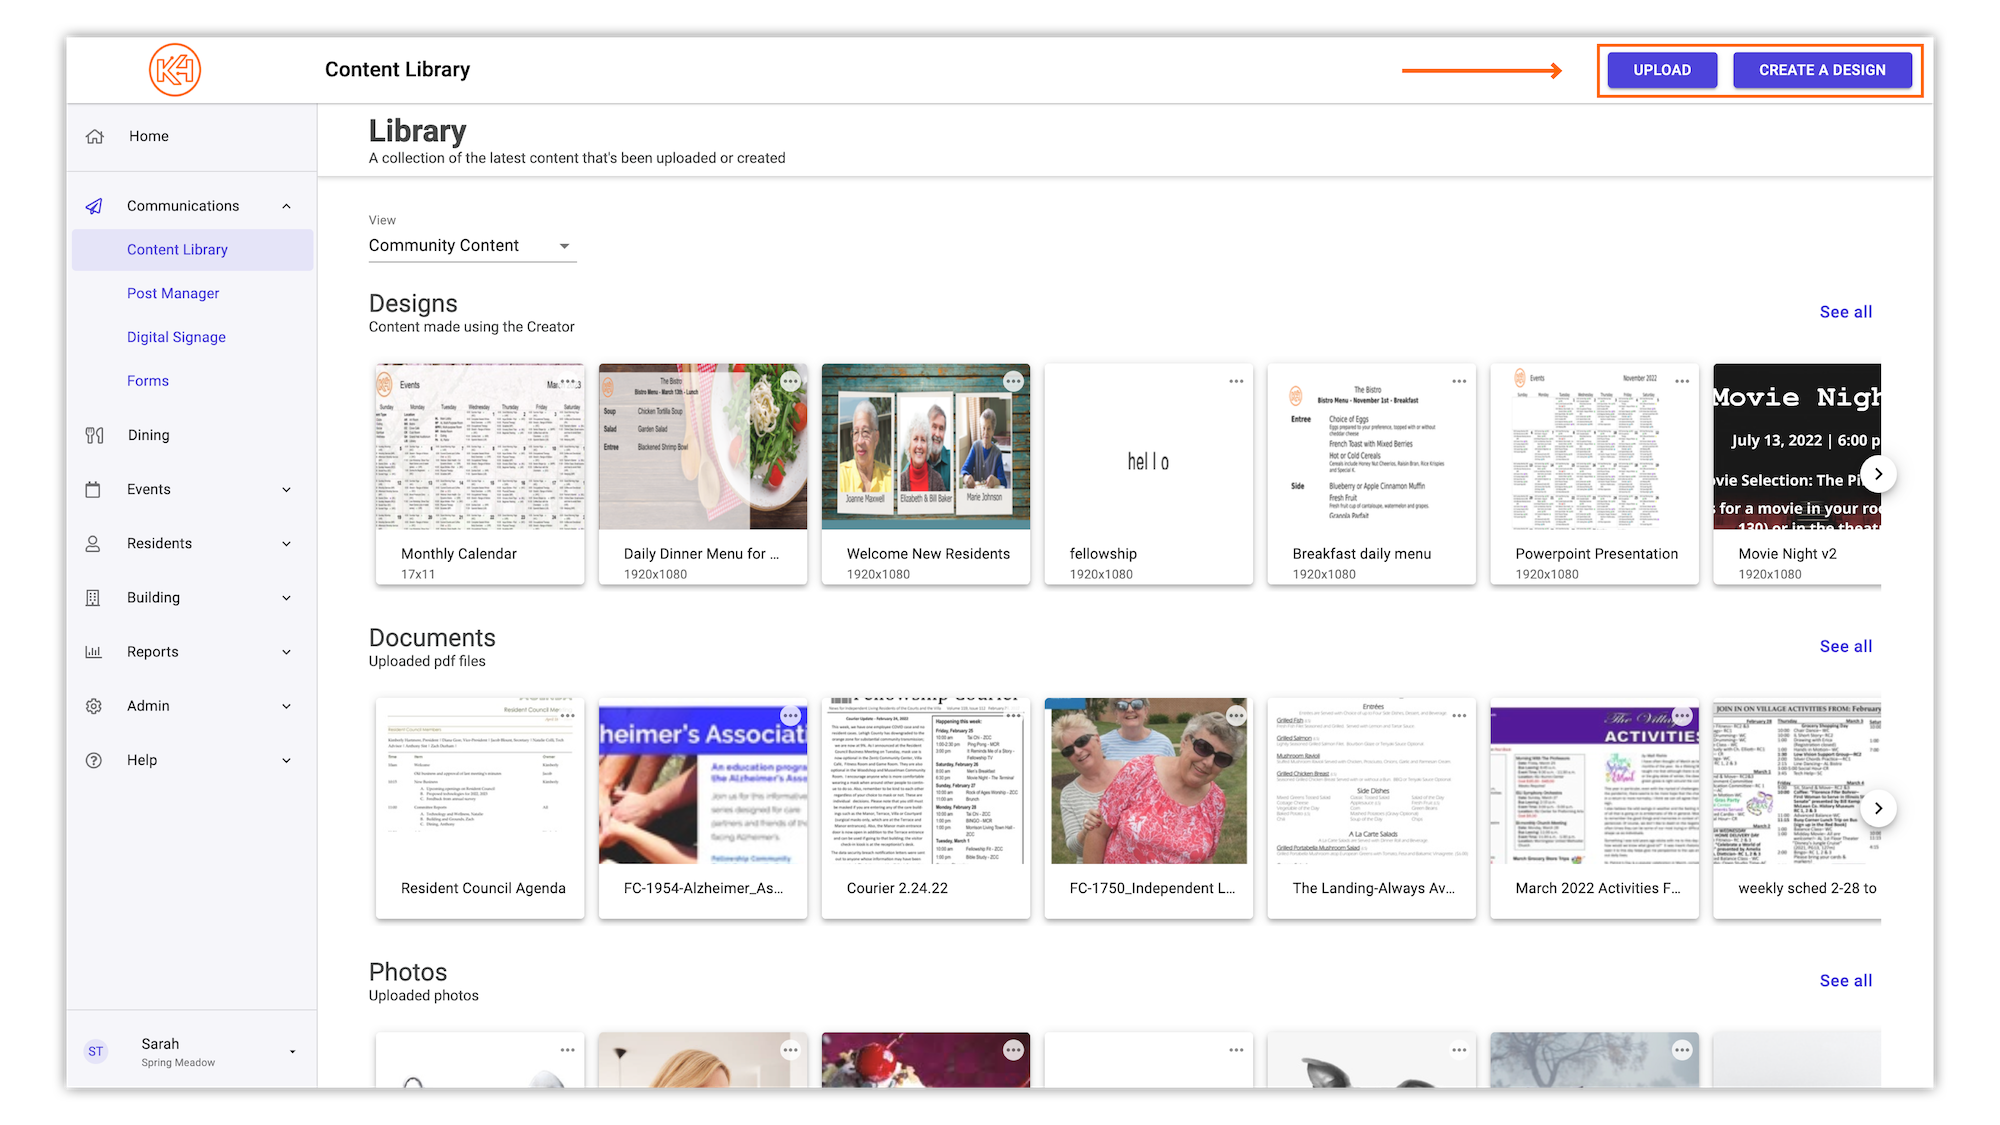Viewport: 2000px width, 1125px height.
Task: Show next designs with right arrow
Action: 1878,474
